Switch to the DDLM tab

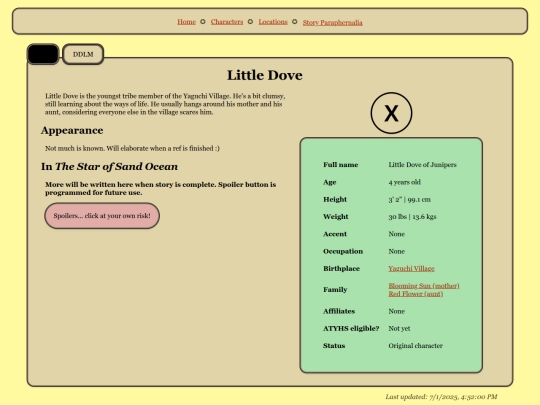[x=83, y=54]
